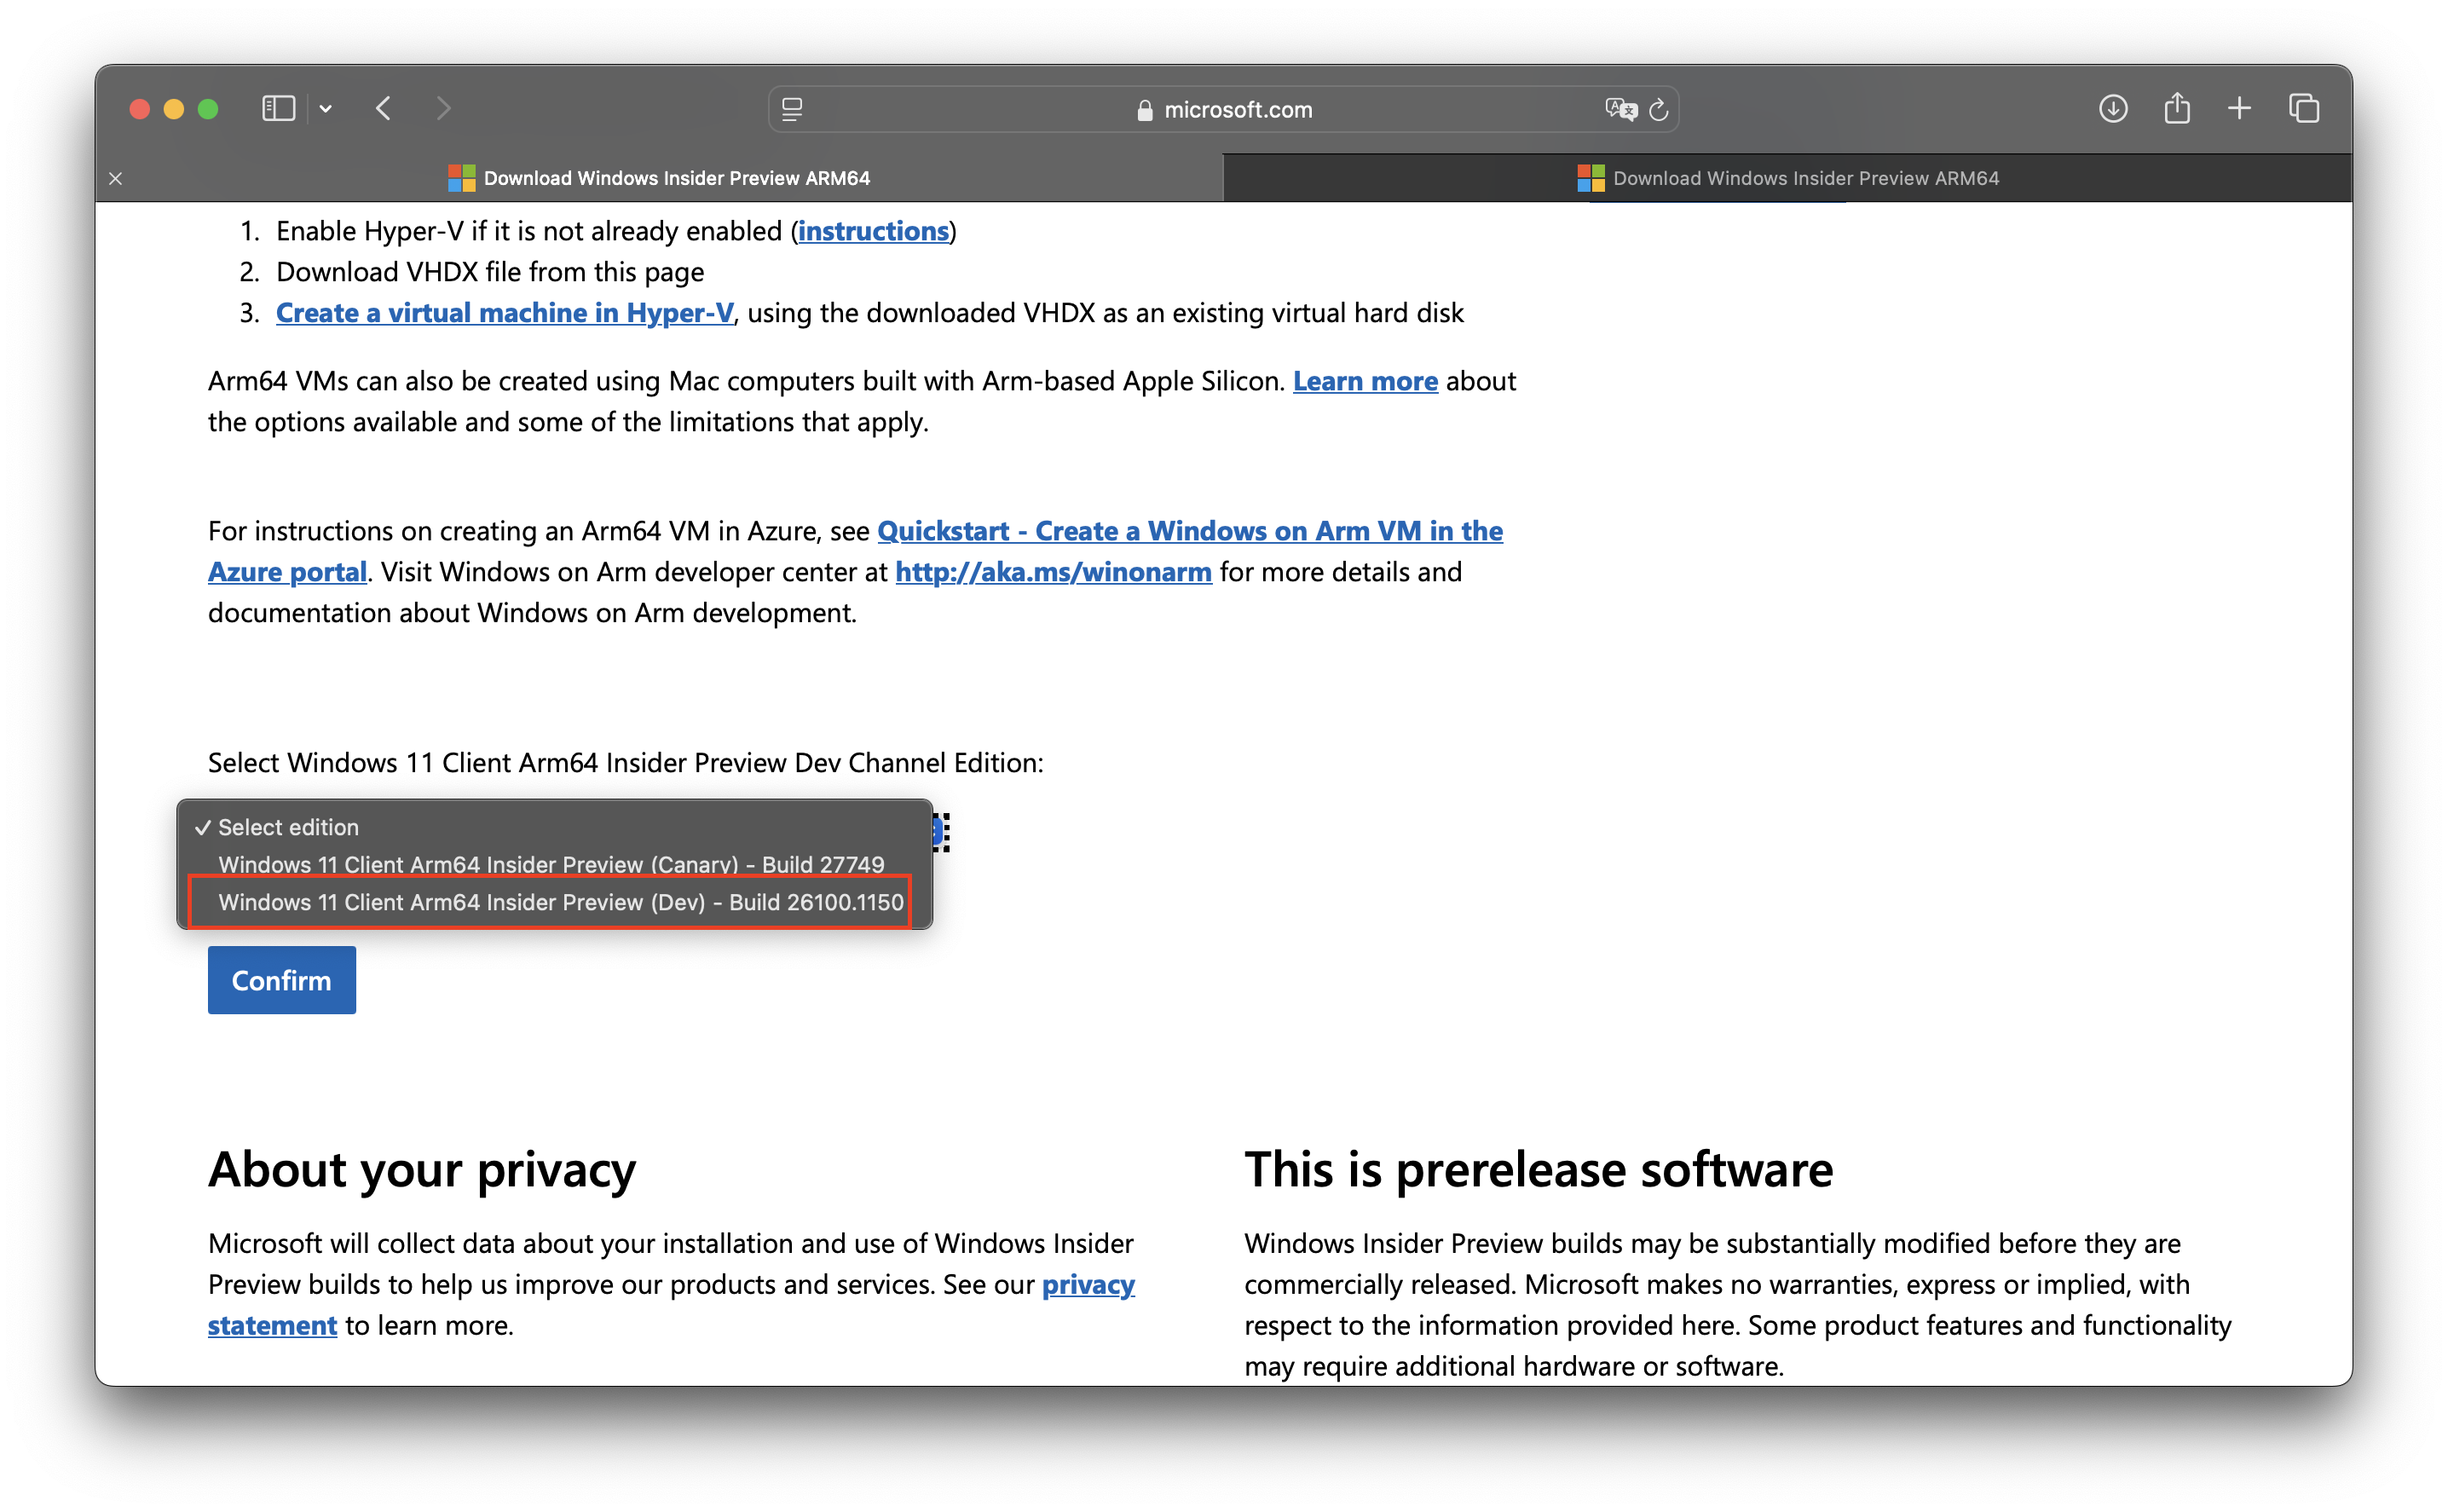Click the forward navigation arrow
Image resolution: width=2448 pixels, height=1512 pixels.
[x=444, y=108]
